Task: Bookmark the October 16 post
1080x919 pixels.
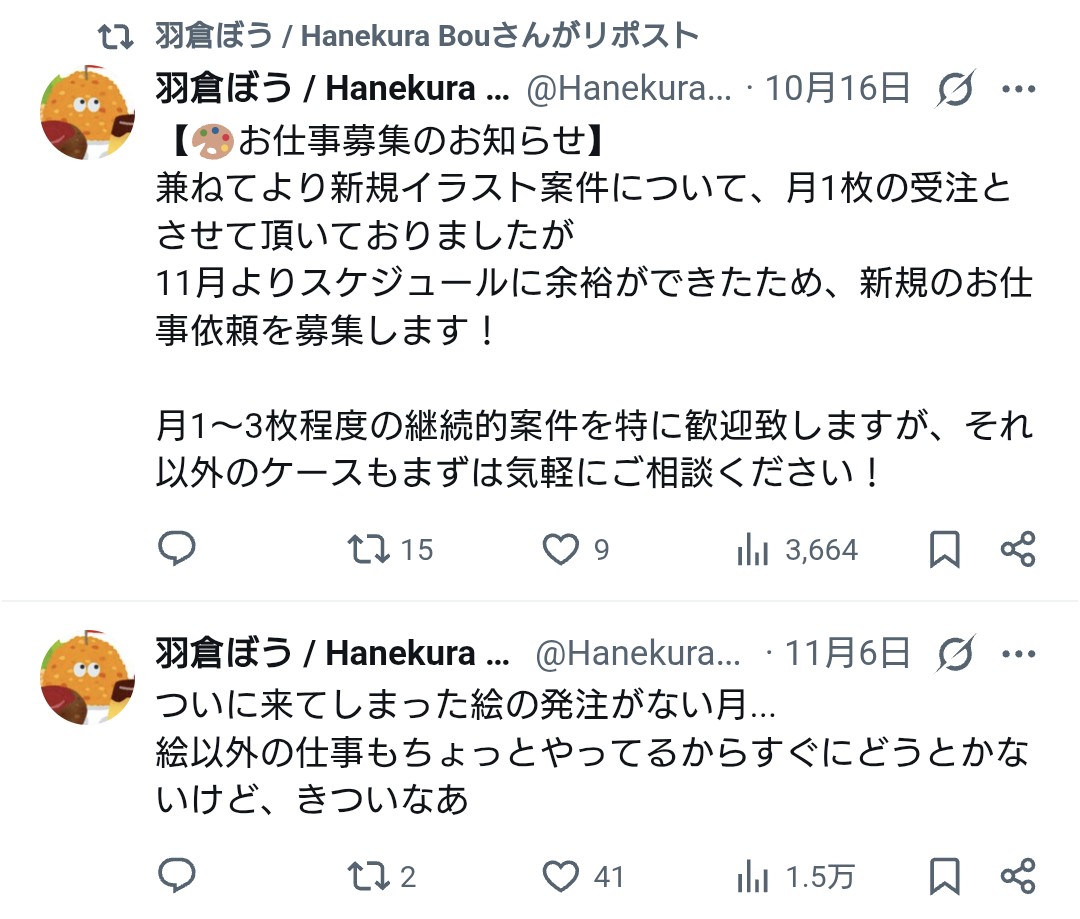Action: 945,549
